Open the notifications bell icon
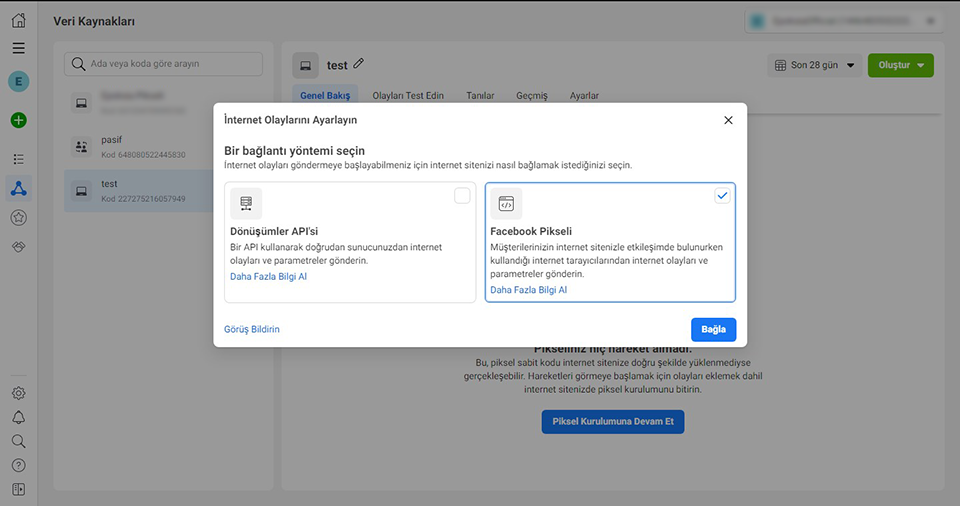Viewport: 960px width, 506px height. pyautogui.click(x=19, y=417)
